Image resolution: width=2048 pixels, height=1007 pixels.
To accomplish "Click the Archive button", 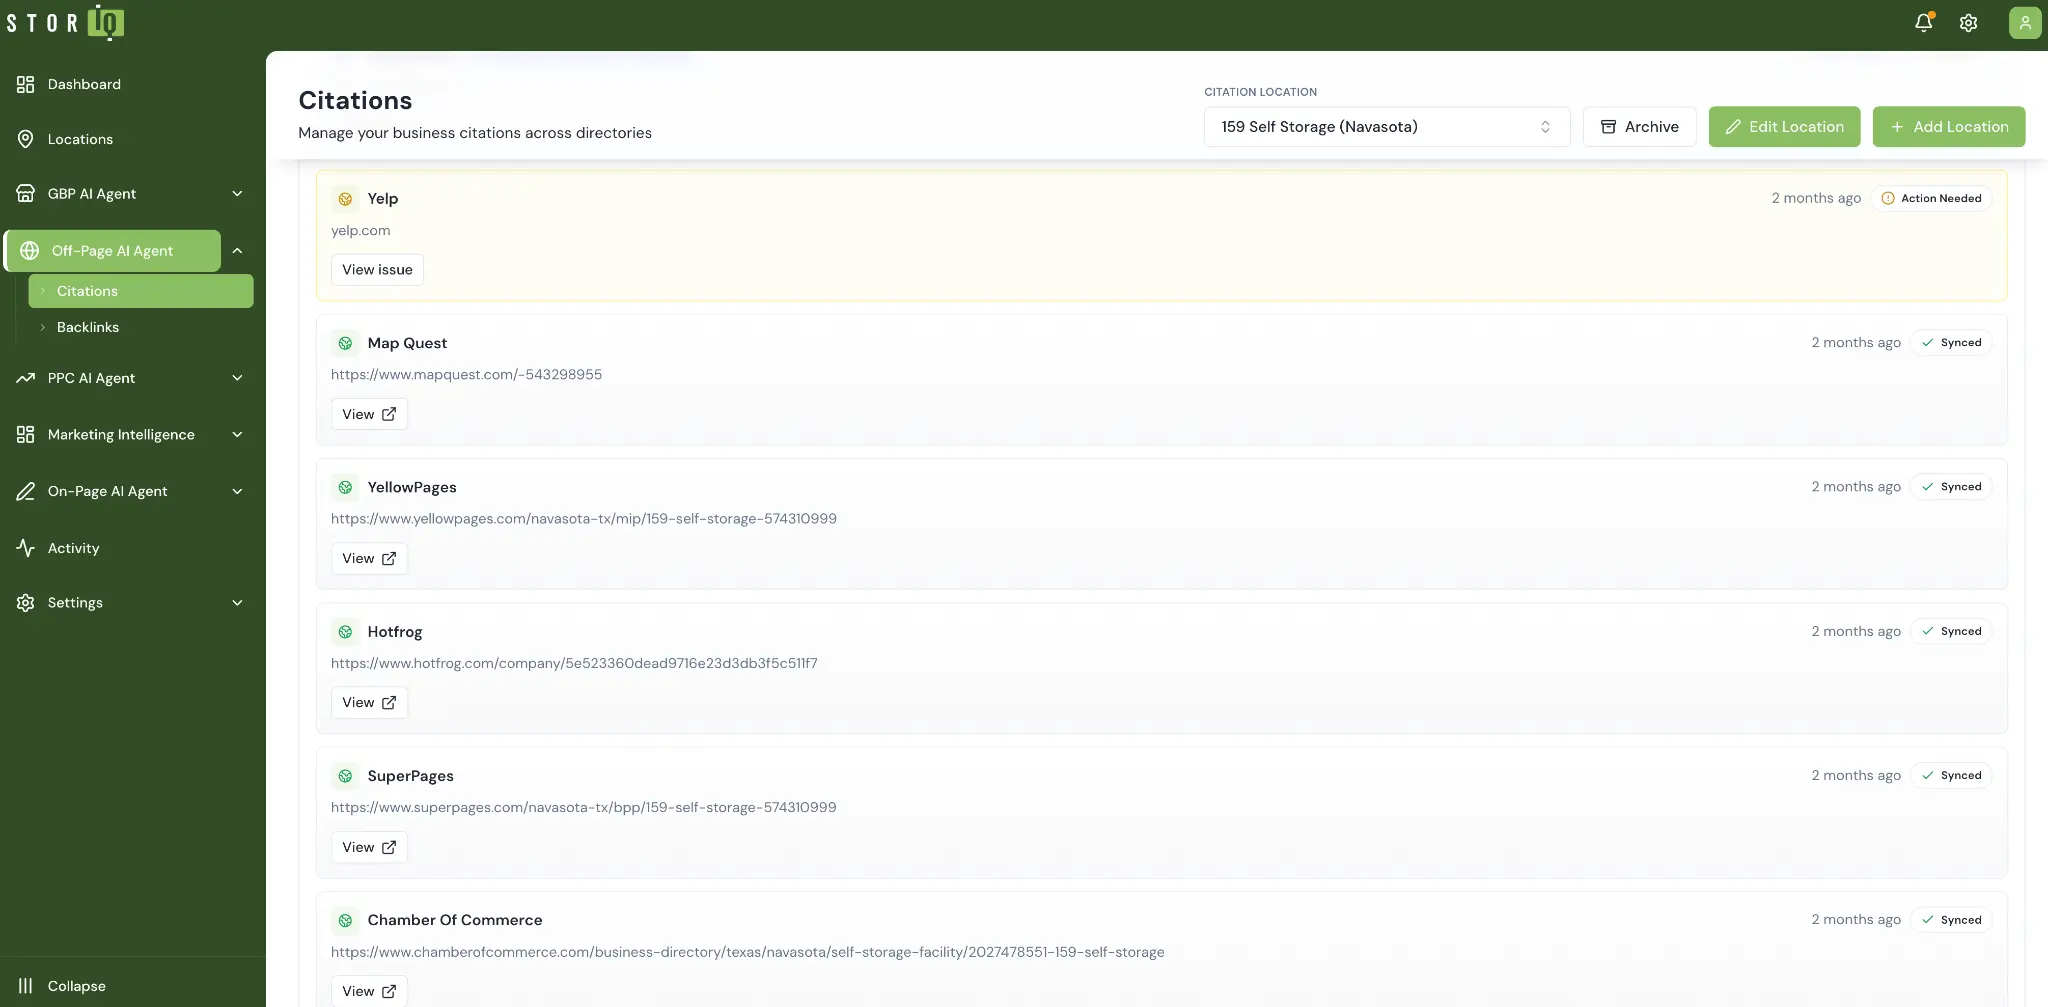I will (x=1639, y=127).
